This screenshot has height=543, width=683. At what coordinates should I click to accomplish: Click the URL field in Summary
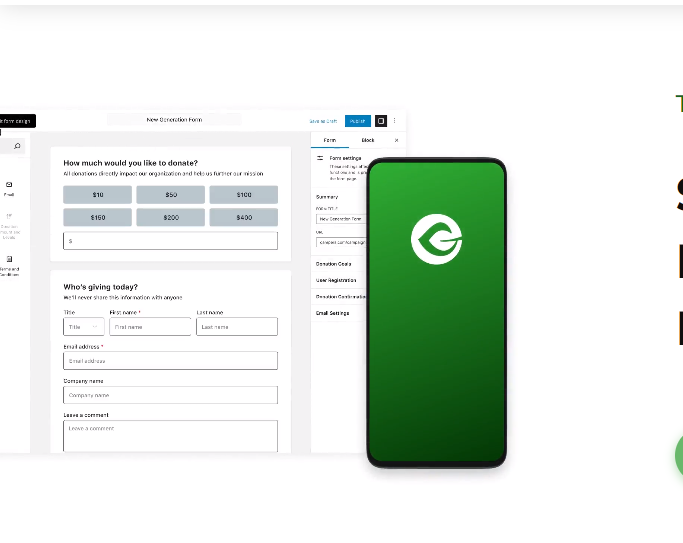(341, 242)
